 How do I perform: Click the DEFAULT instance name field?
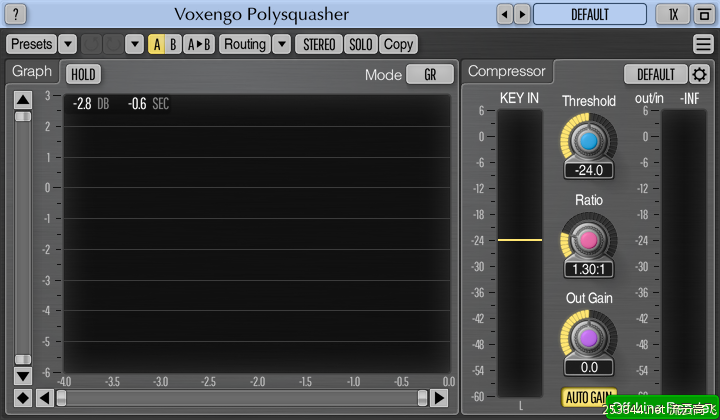coord(590,14)
